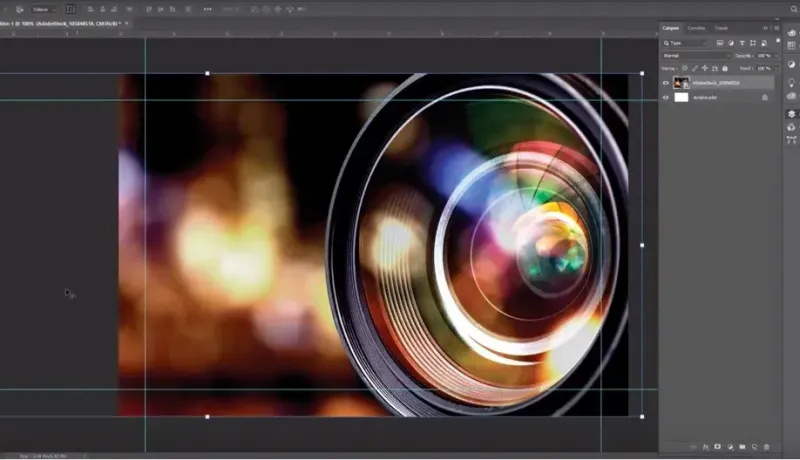Select the AdobeStock document tab
Screen dimensions: 800x460
tap(61, 23)
